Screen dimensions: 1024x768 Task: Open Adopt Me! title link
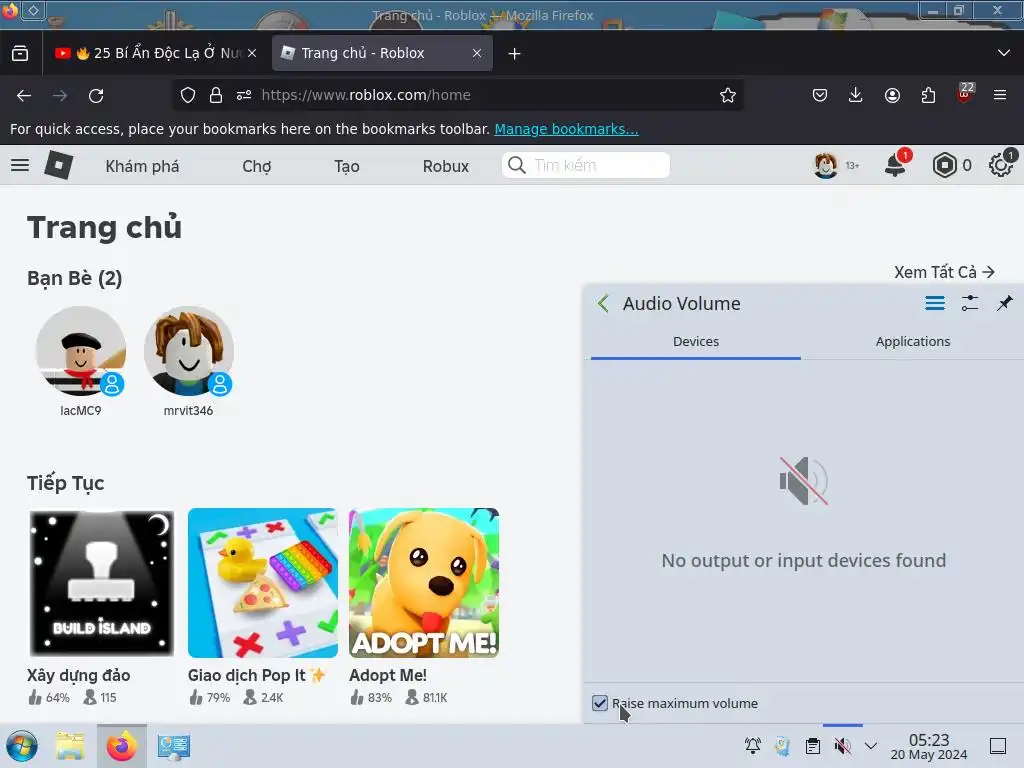click(388, 675)
